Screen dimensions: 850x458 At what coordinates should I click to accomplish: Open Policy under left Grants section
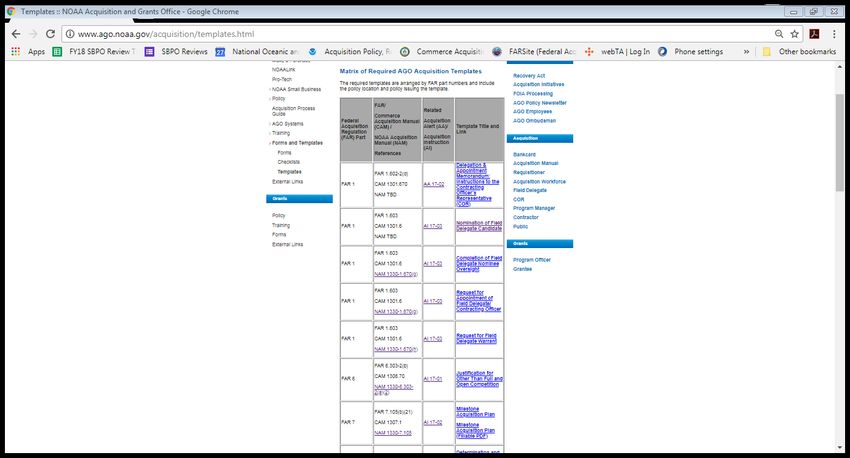tap(278, 216)
